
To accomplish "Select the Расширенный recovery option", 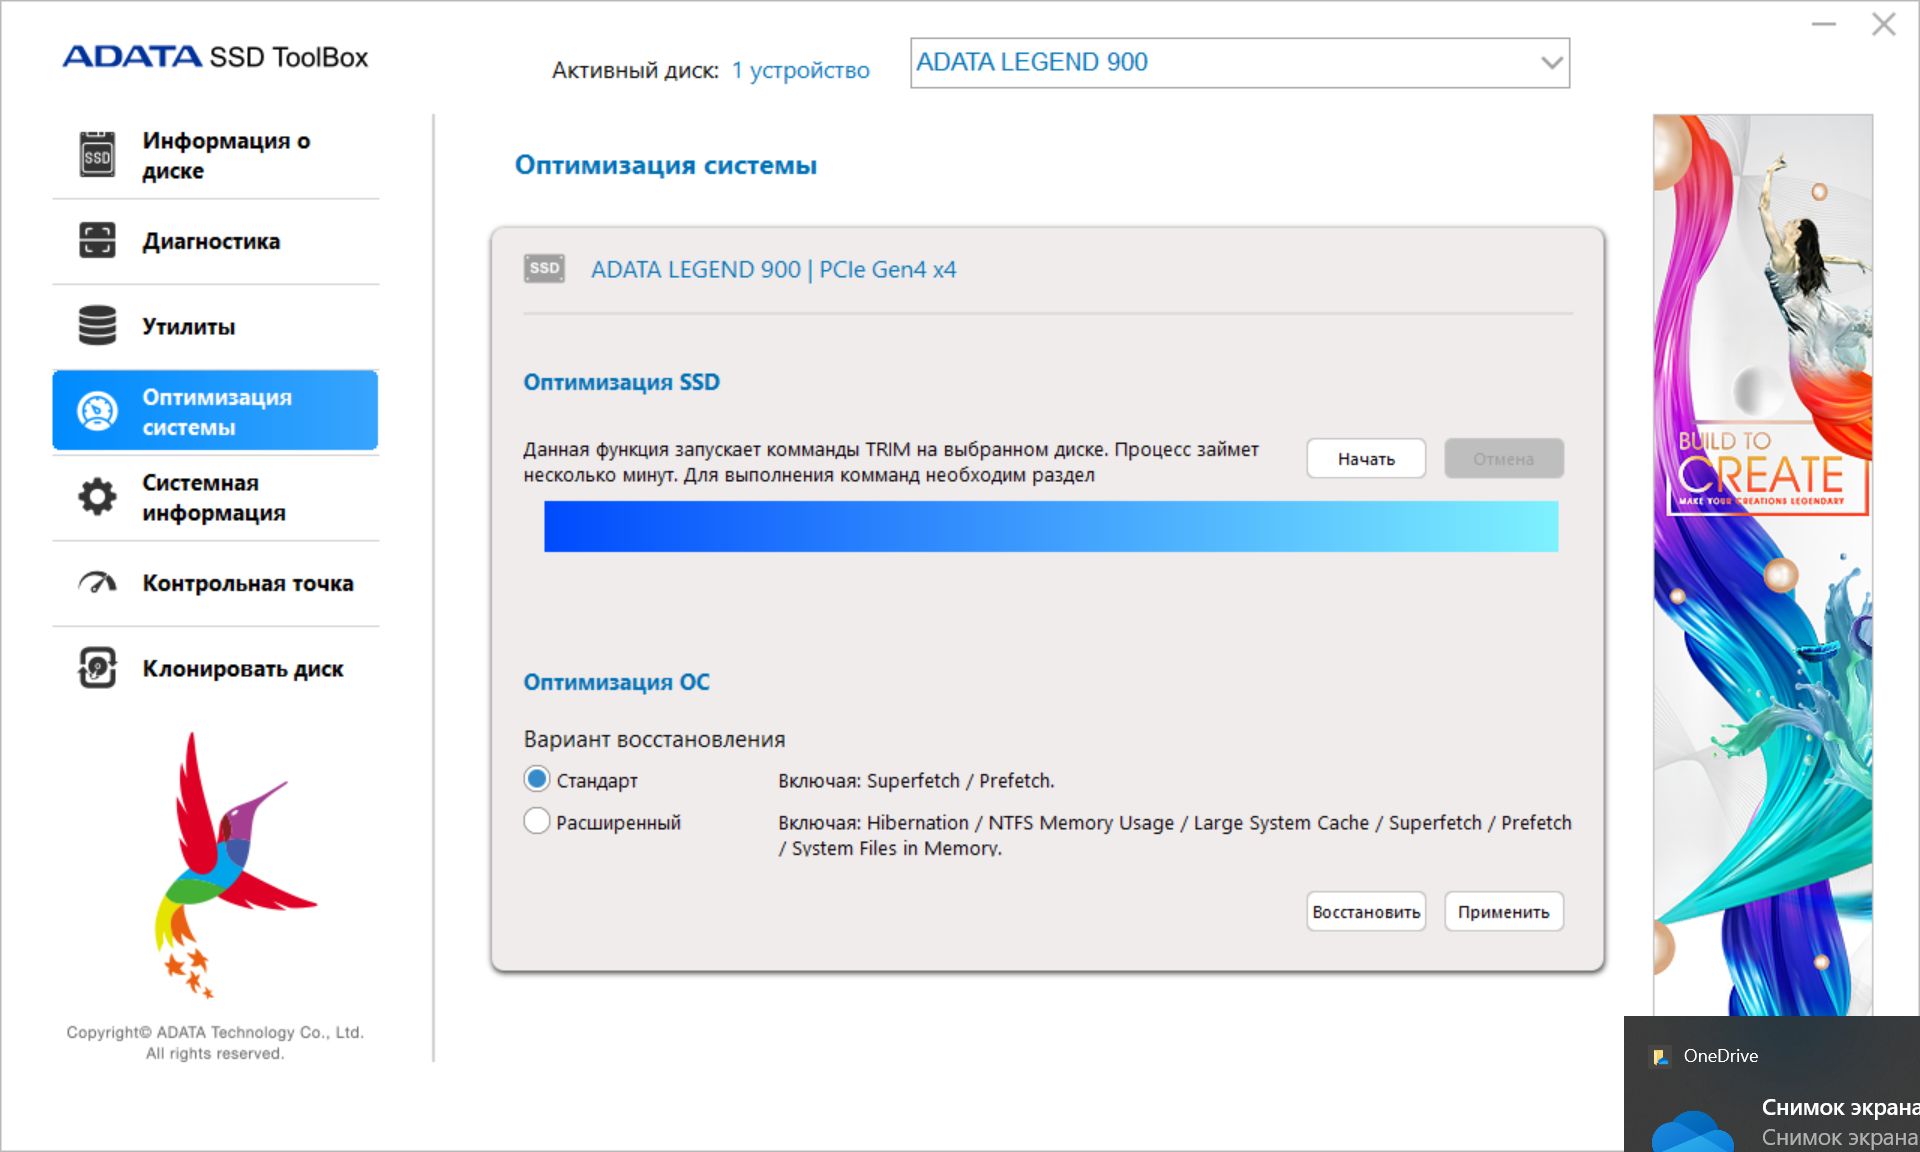I will click(x=537, y=821).
